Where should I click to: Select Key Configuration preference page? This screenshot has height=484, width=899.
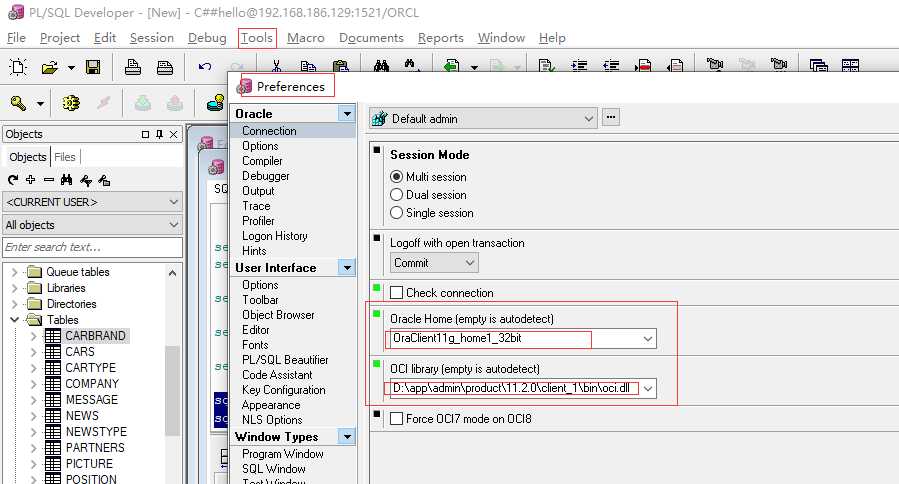click(x=283, y=390)
